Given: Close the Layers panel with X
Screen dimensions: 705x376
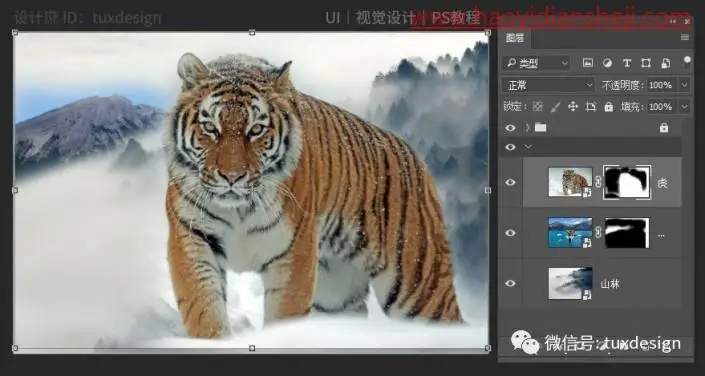Looking at the screenshot, I should tap(687, 21).
